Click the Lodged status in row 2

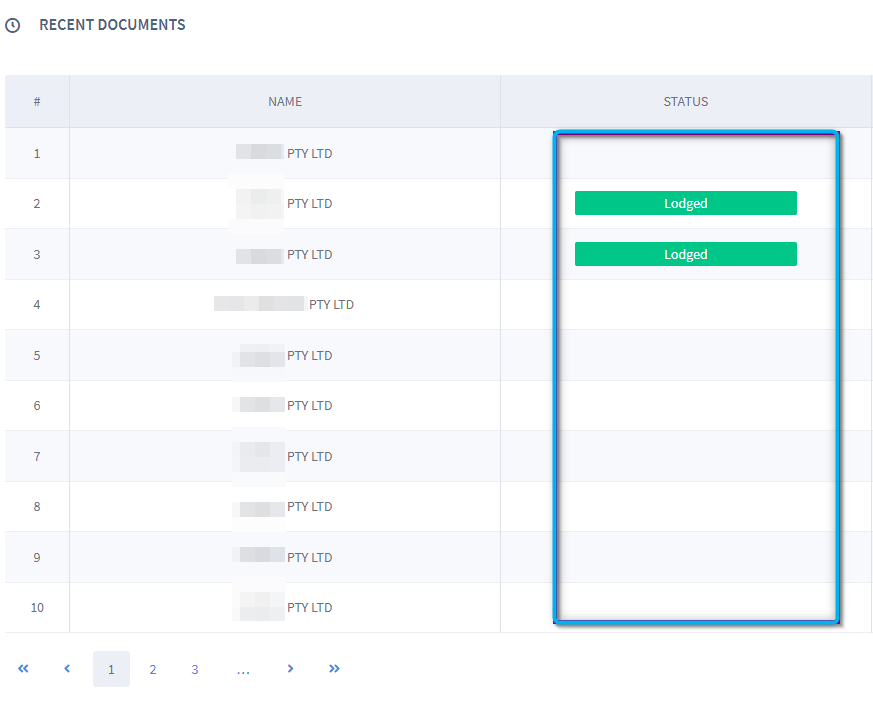(x=685, y=203)
